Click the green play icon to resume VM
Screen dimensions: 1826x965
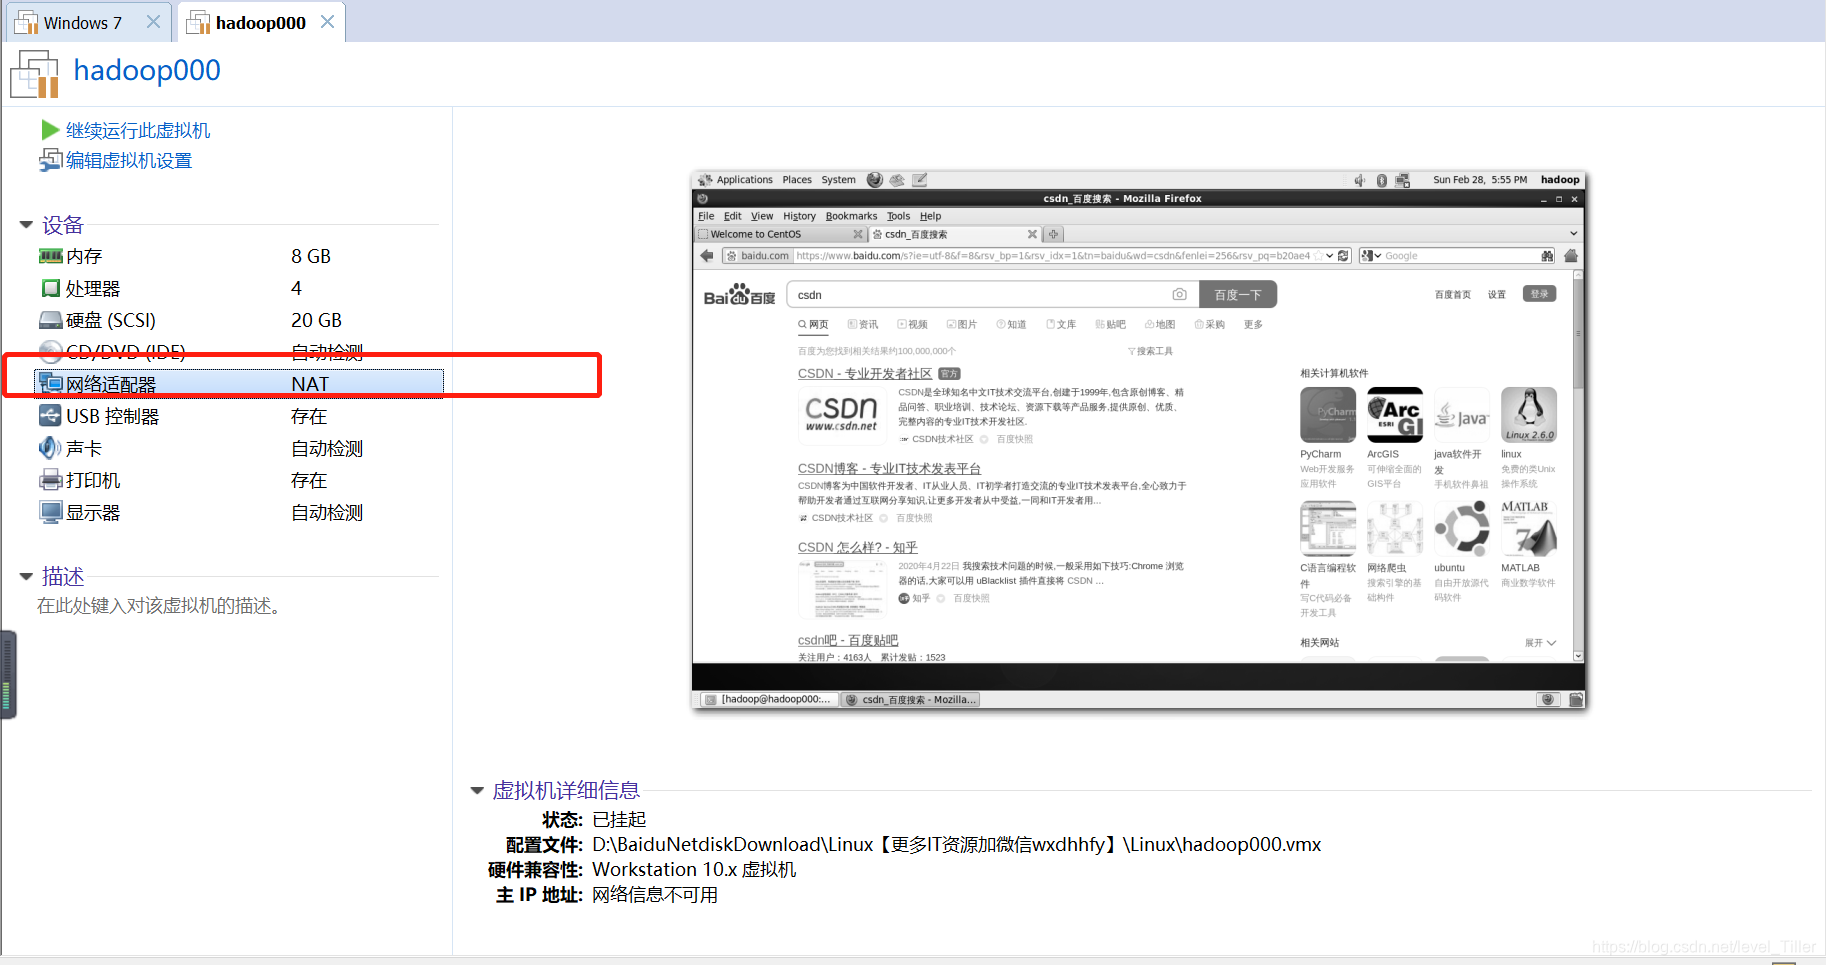(x=50, y=130)
